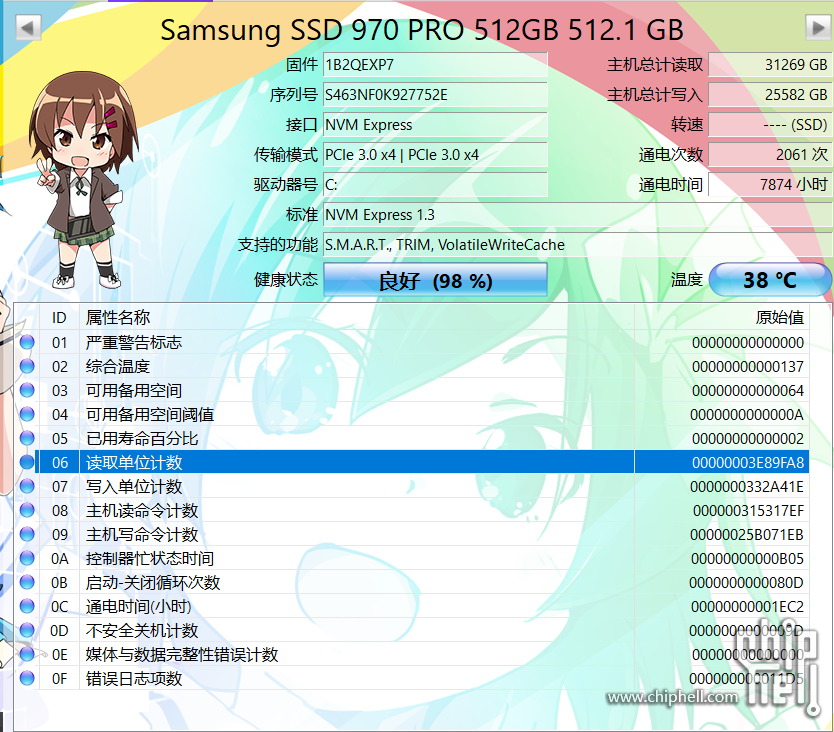Click the status orb for 主机写命令计数 row
The image size is (834, 732).
(27, 534)
